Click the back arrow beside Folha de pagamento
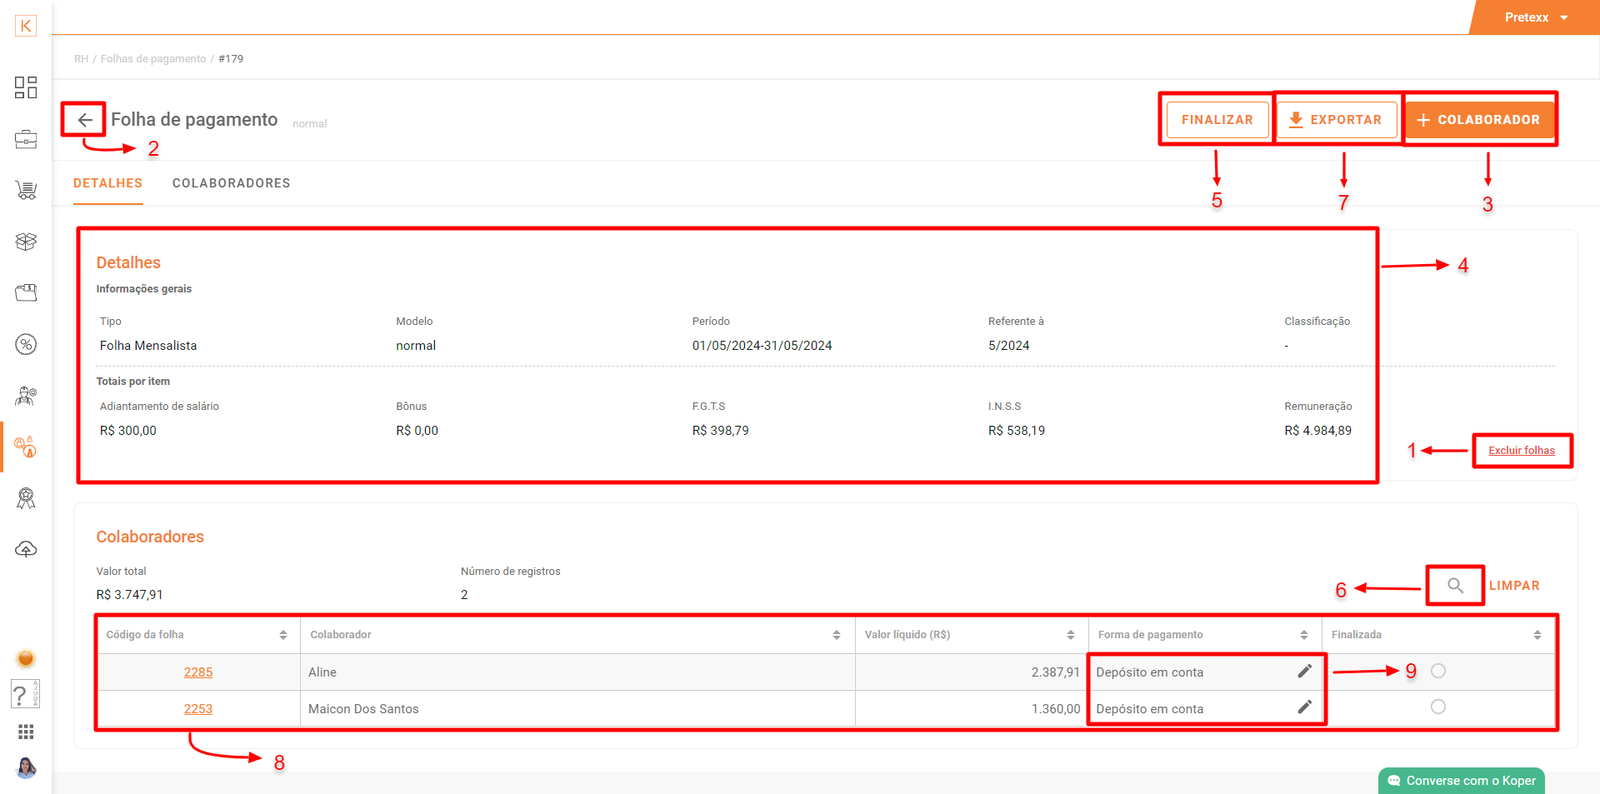Screen dimensions: 1600x794 (85, 120)
